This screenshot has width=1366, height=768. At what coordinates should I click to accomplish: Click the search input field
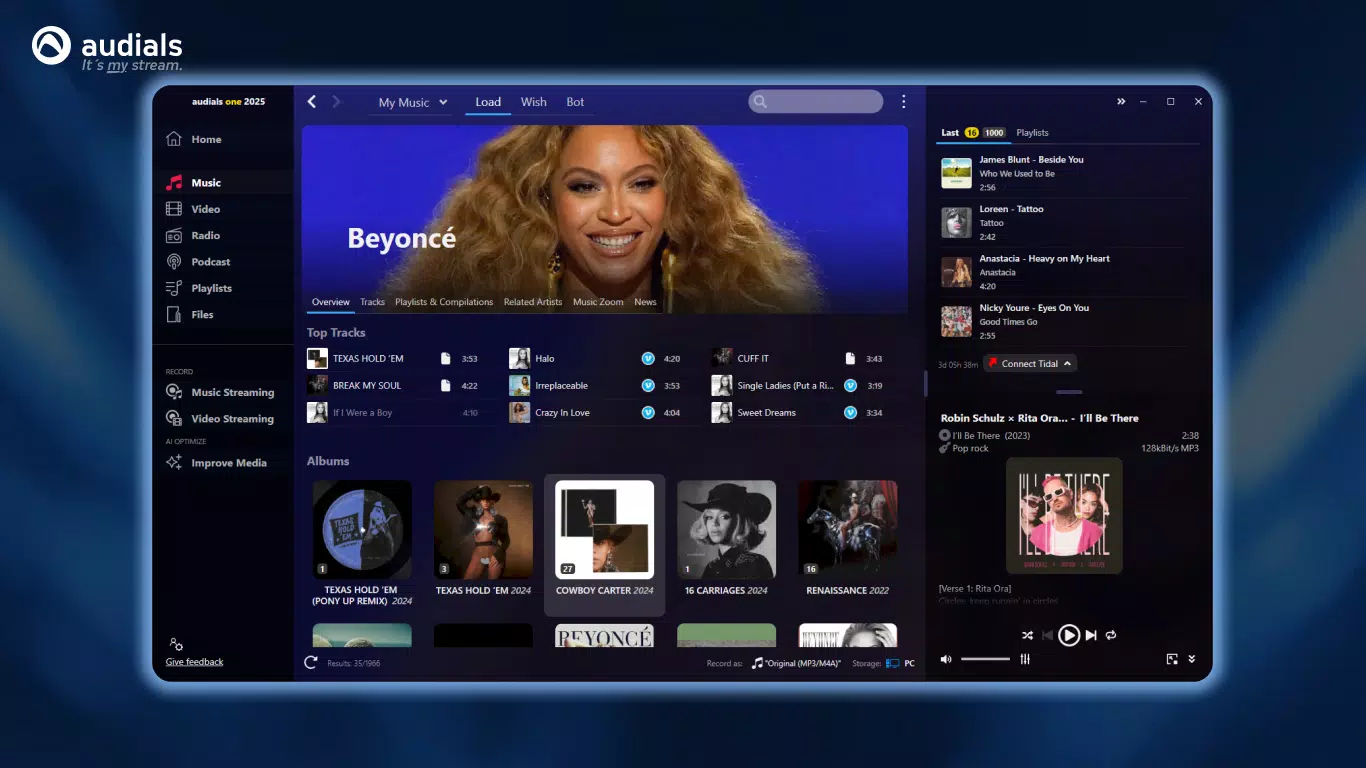pyautogui.click(x=816, y=101)
